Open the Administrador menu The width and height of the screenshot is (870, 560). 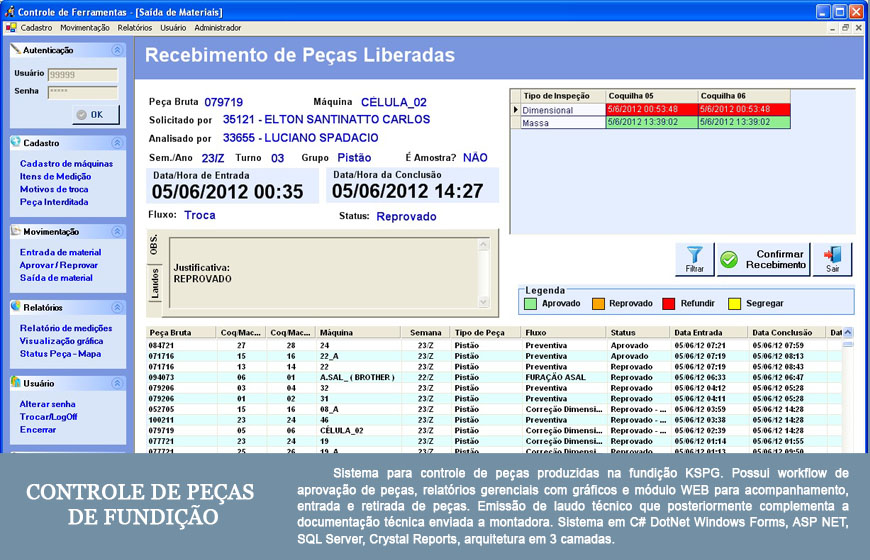(218, 27)
